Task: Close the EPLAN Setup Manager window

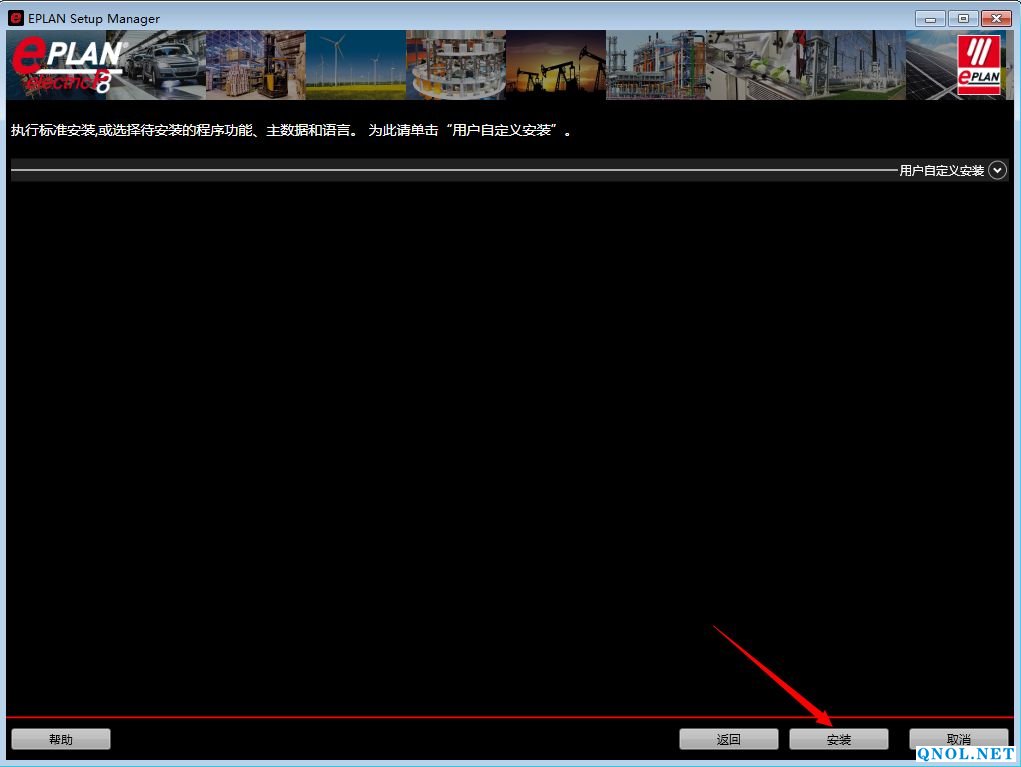Action: (x=996, y=18)
